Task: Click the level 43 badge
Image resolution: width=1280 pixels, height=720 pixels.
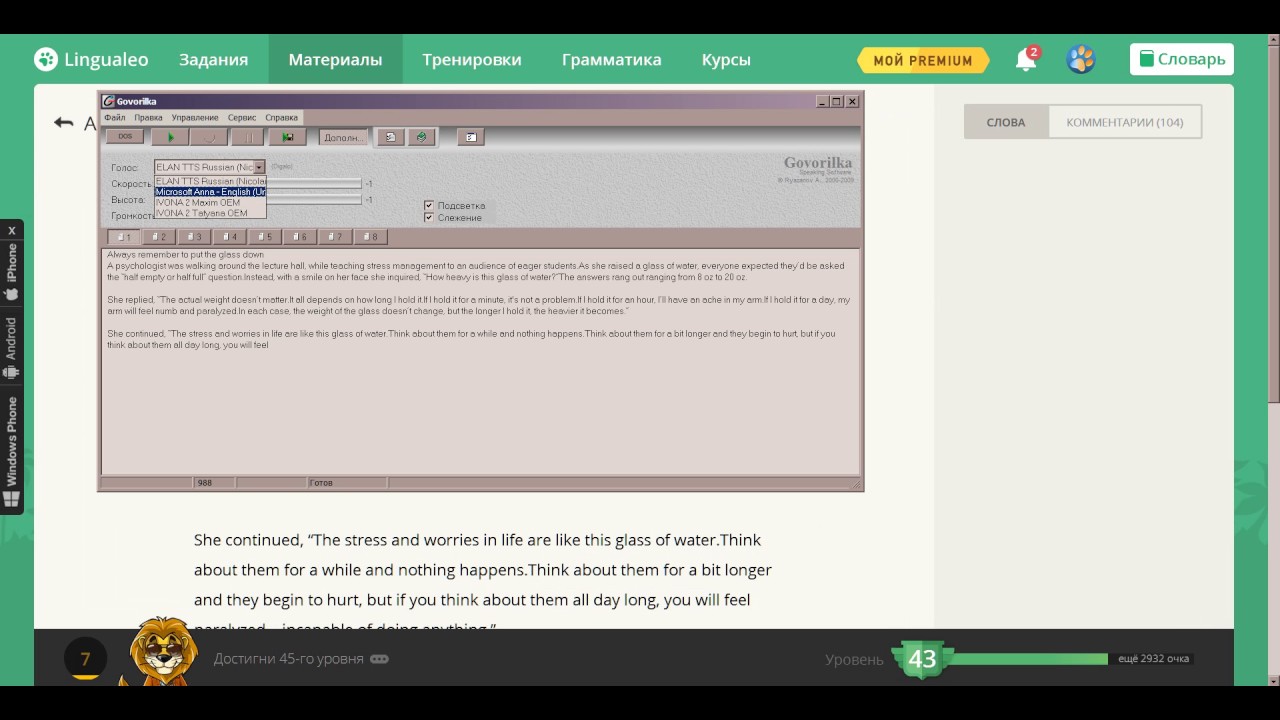Action: [x=922, y=659]
